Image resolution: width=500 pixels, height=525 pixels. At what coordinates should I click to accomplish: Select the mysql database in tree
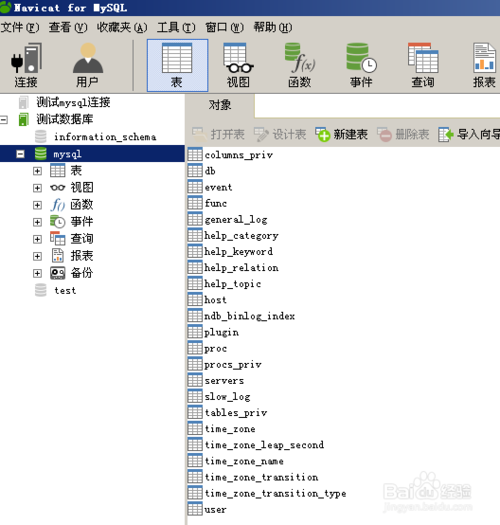(67, 154)
